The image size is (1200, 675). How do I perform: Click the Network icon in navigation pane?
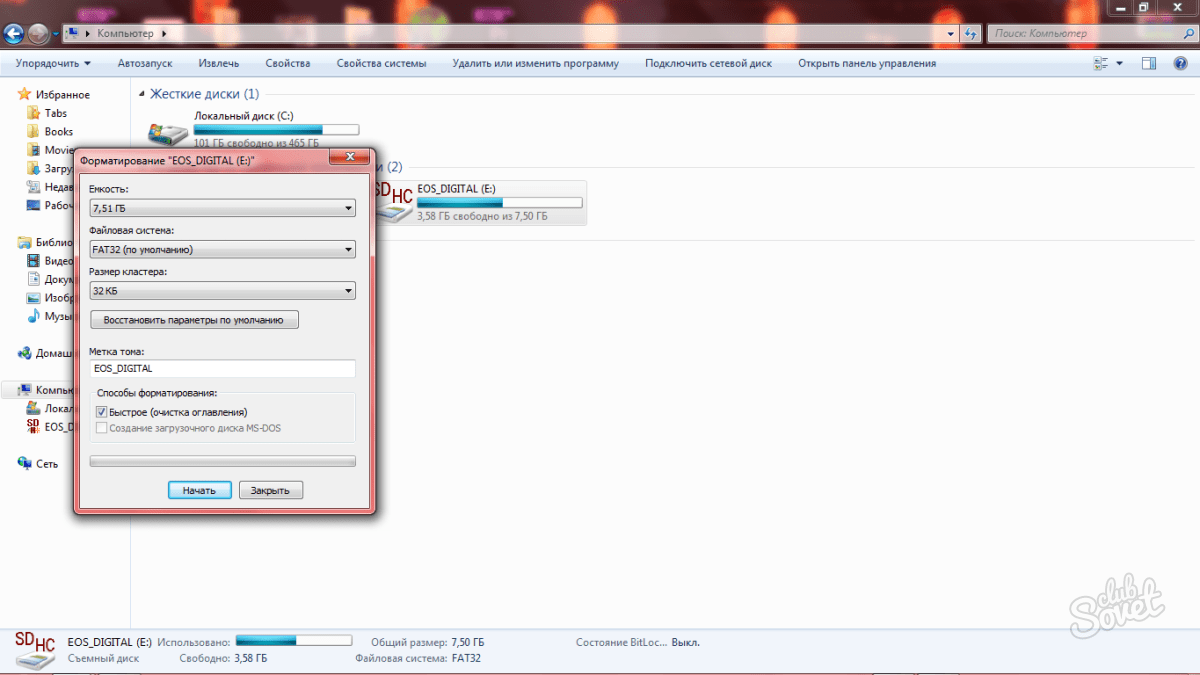25,464
